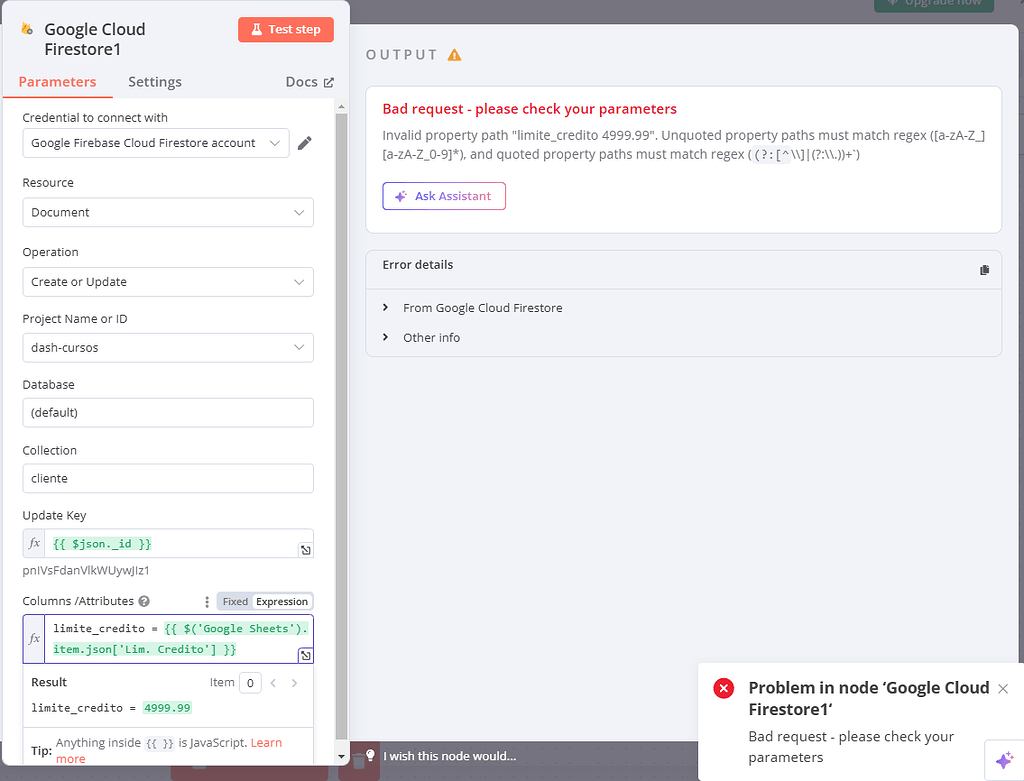The image size is (1024, 781).
Task: Open expression editor icon beside Update Key
Action: (x=306, y=549)
